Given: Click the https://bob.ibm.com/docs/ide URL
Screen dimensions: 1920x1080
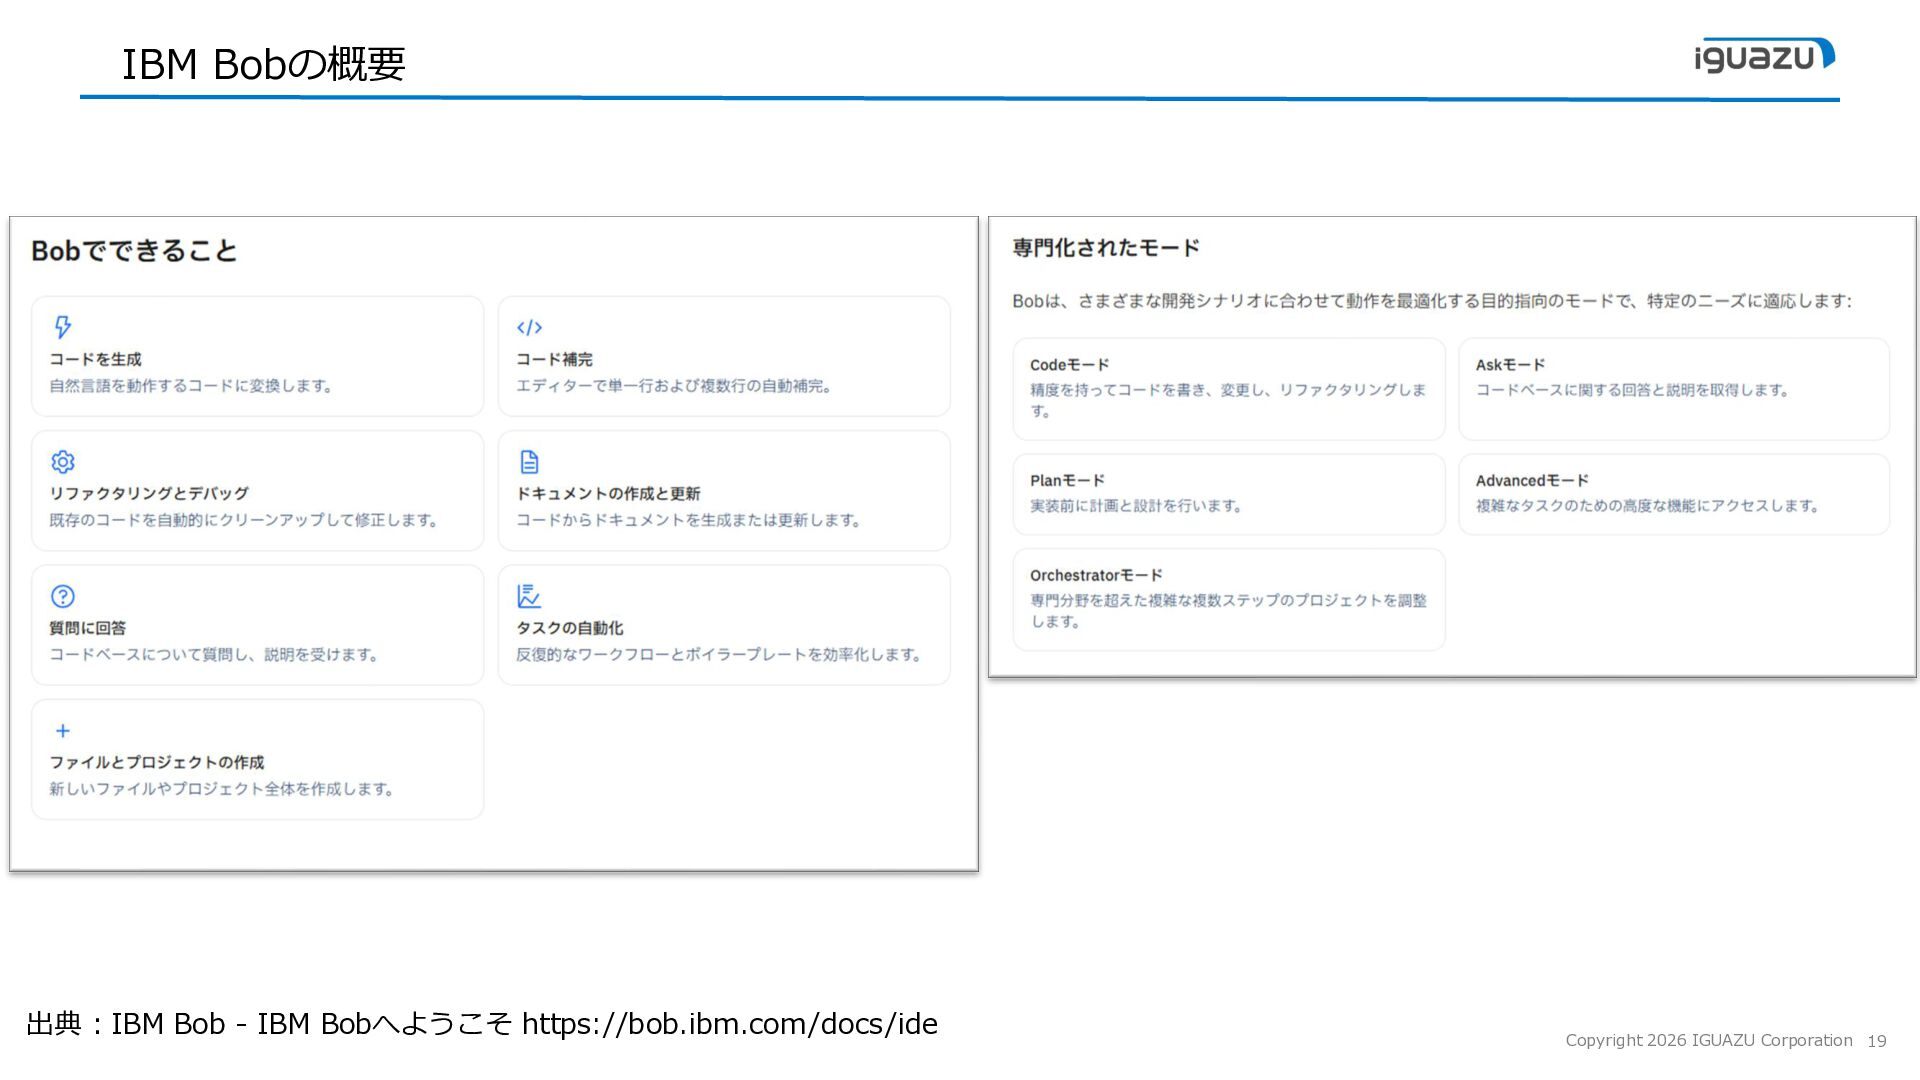Looking at the screenshot, I should point(730,1024).
